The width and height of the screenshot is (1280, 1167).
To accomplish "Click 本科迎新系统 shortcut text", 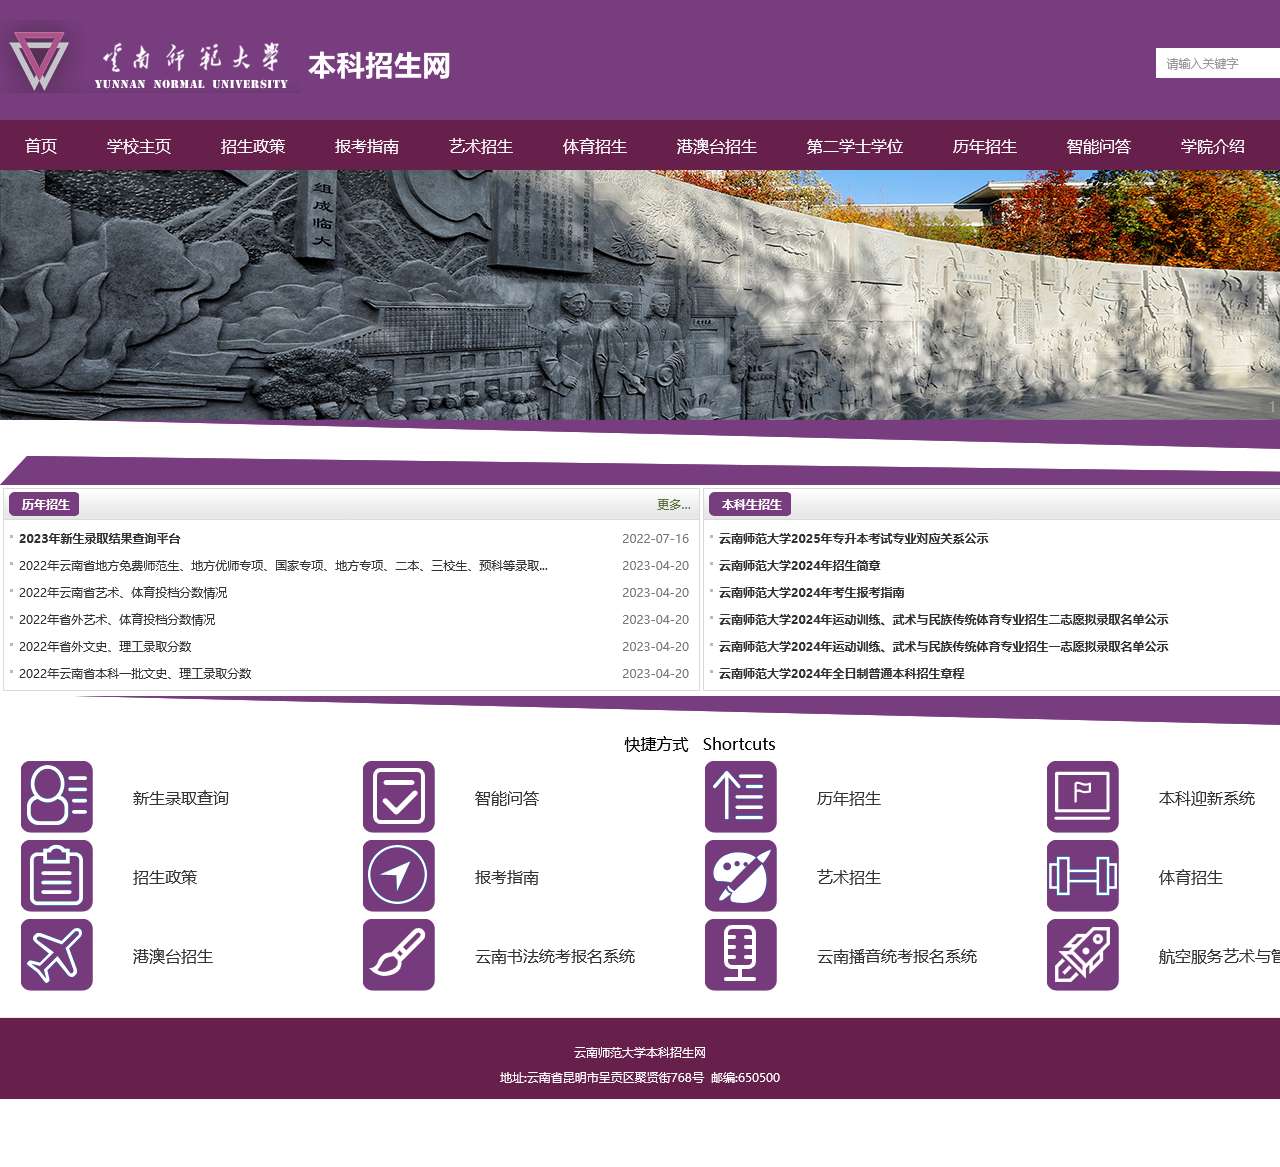I will 1207,798.
